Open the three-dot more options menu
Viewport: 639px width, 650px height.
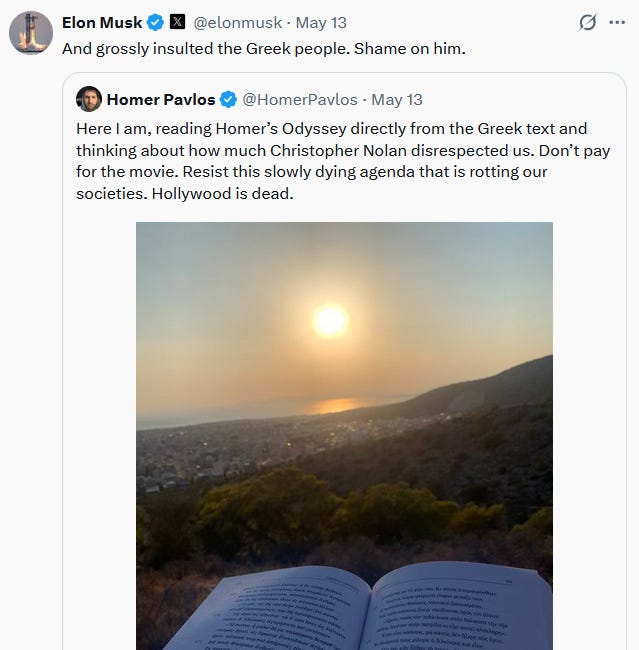617,22
